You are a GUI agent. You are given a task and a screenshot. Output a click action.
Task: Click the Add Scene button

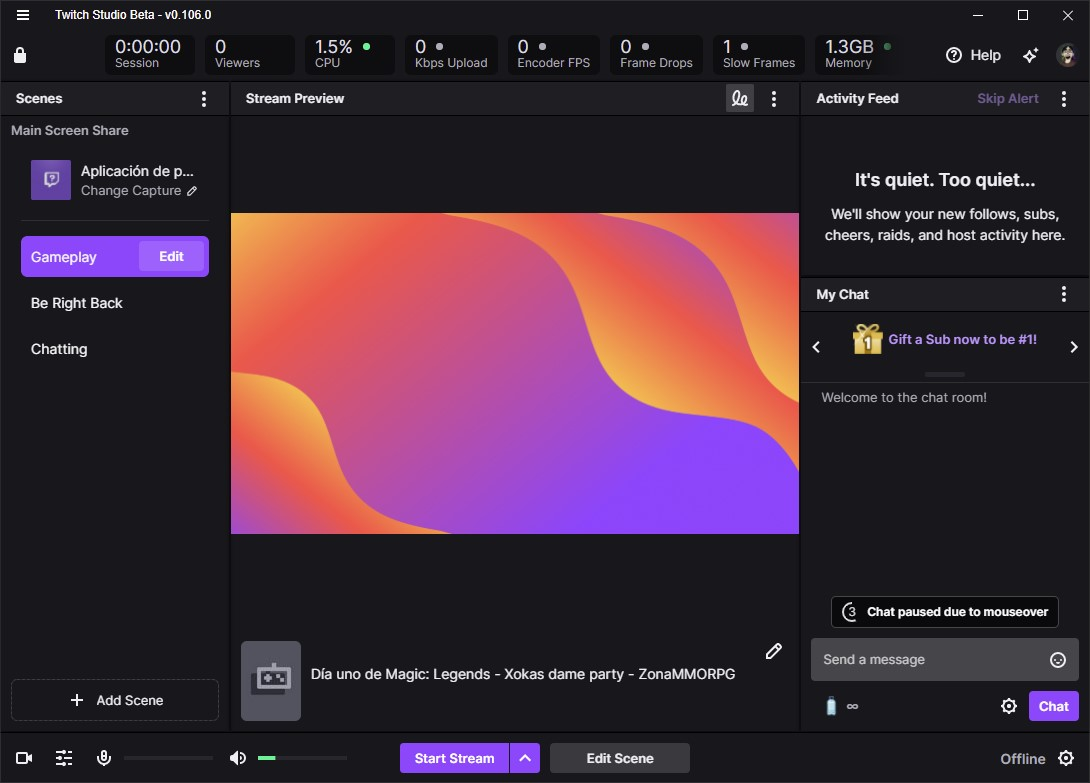pyautogui.click(x=115, y=700)
